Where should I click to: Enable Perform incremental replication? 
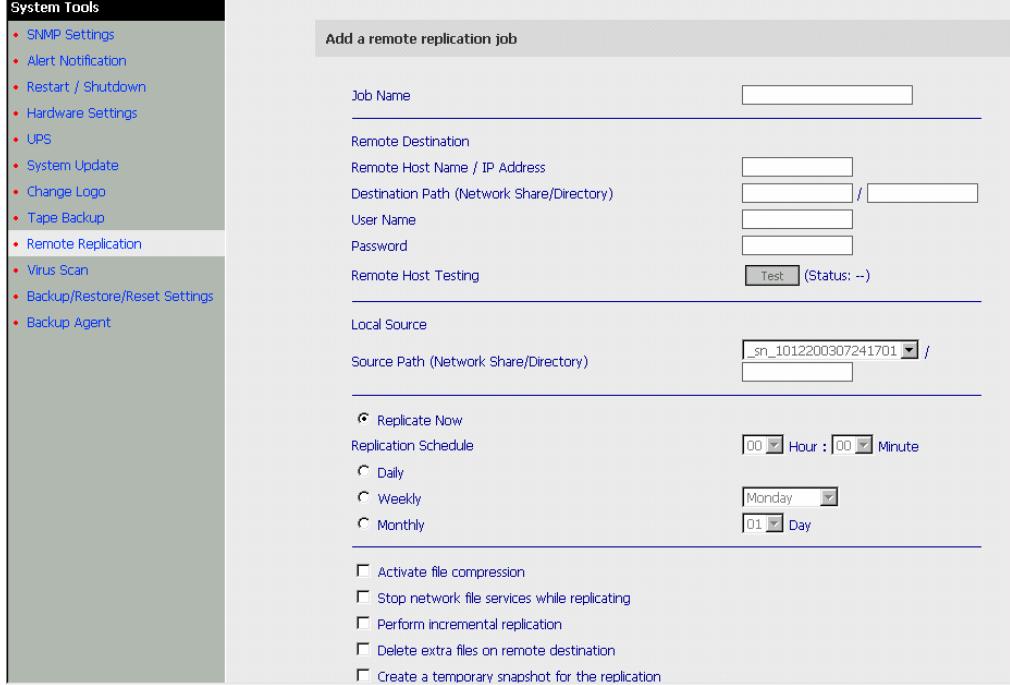[363, 623]
